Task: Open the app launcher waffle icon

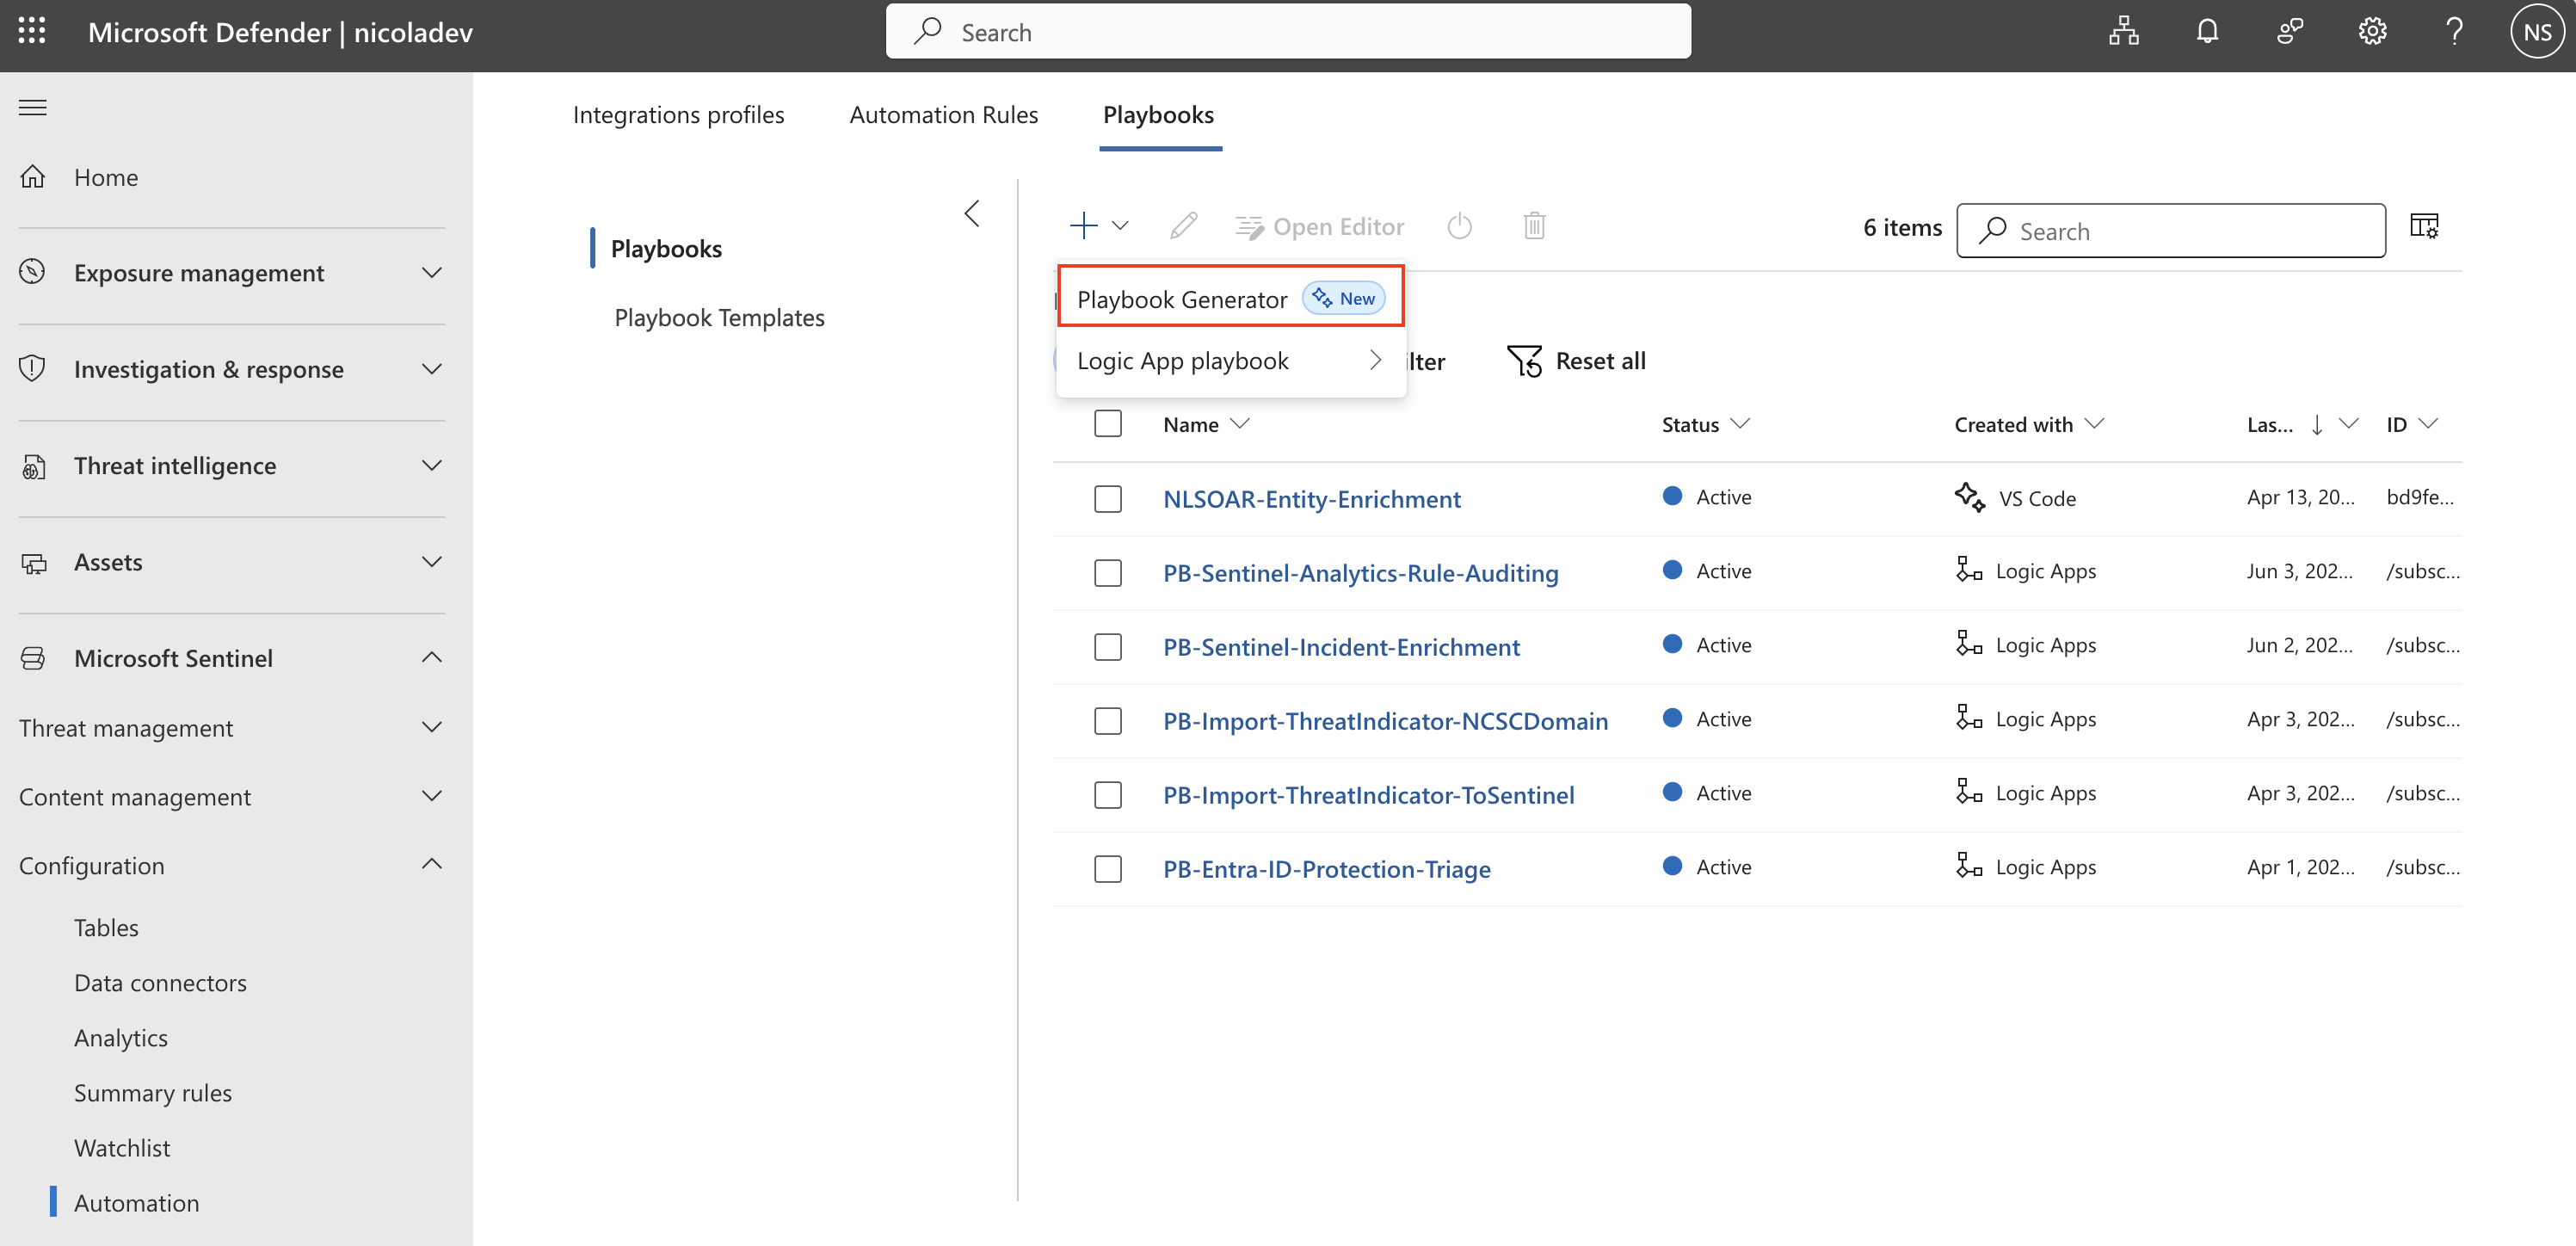Action: pyautogui.click(x=32, y=31)
